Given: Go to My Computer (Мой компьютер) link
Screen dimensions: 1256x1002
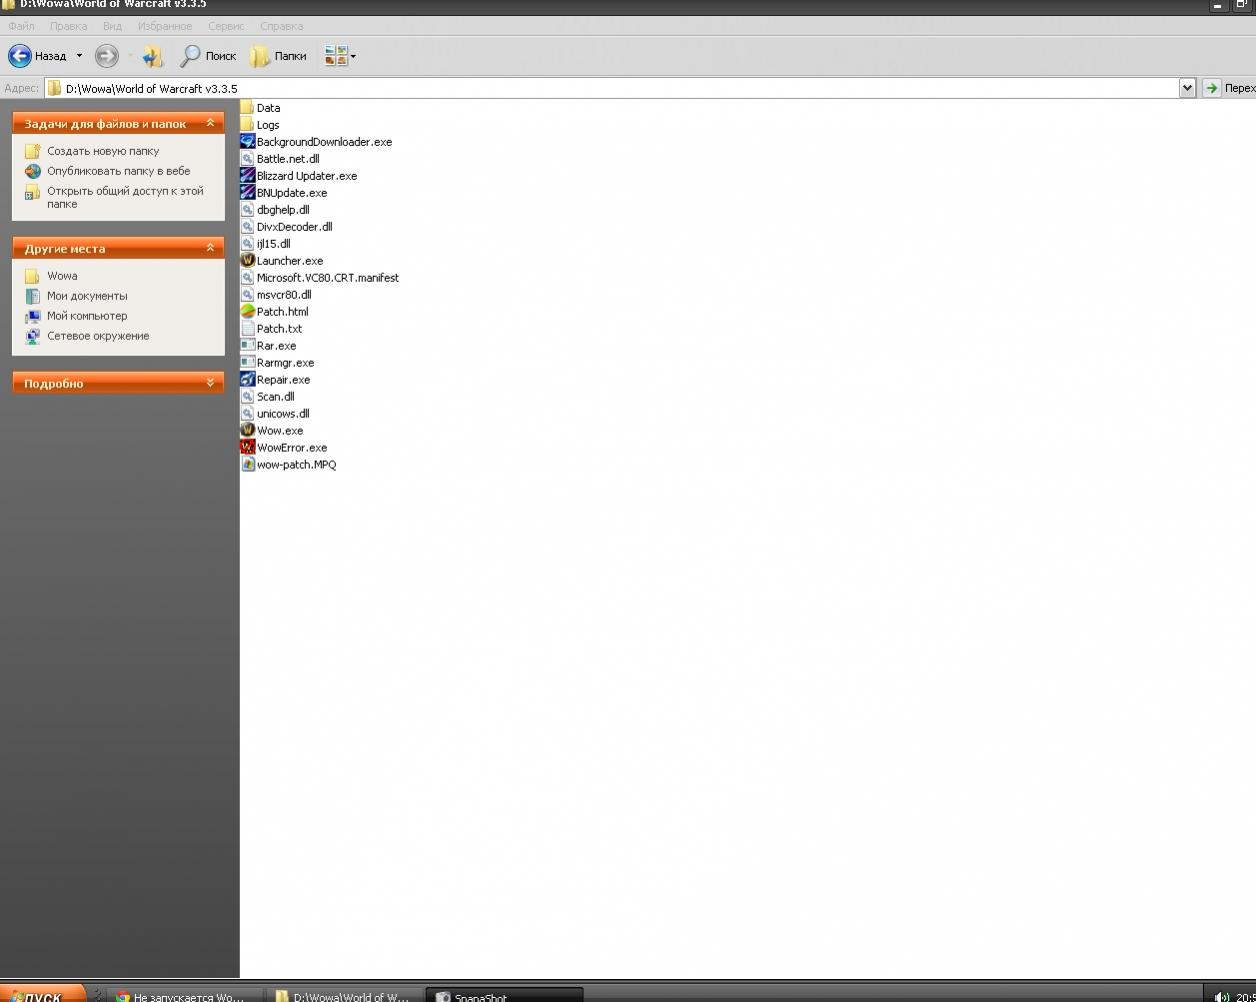Looking at the screenshot, I should point(87,316).
